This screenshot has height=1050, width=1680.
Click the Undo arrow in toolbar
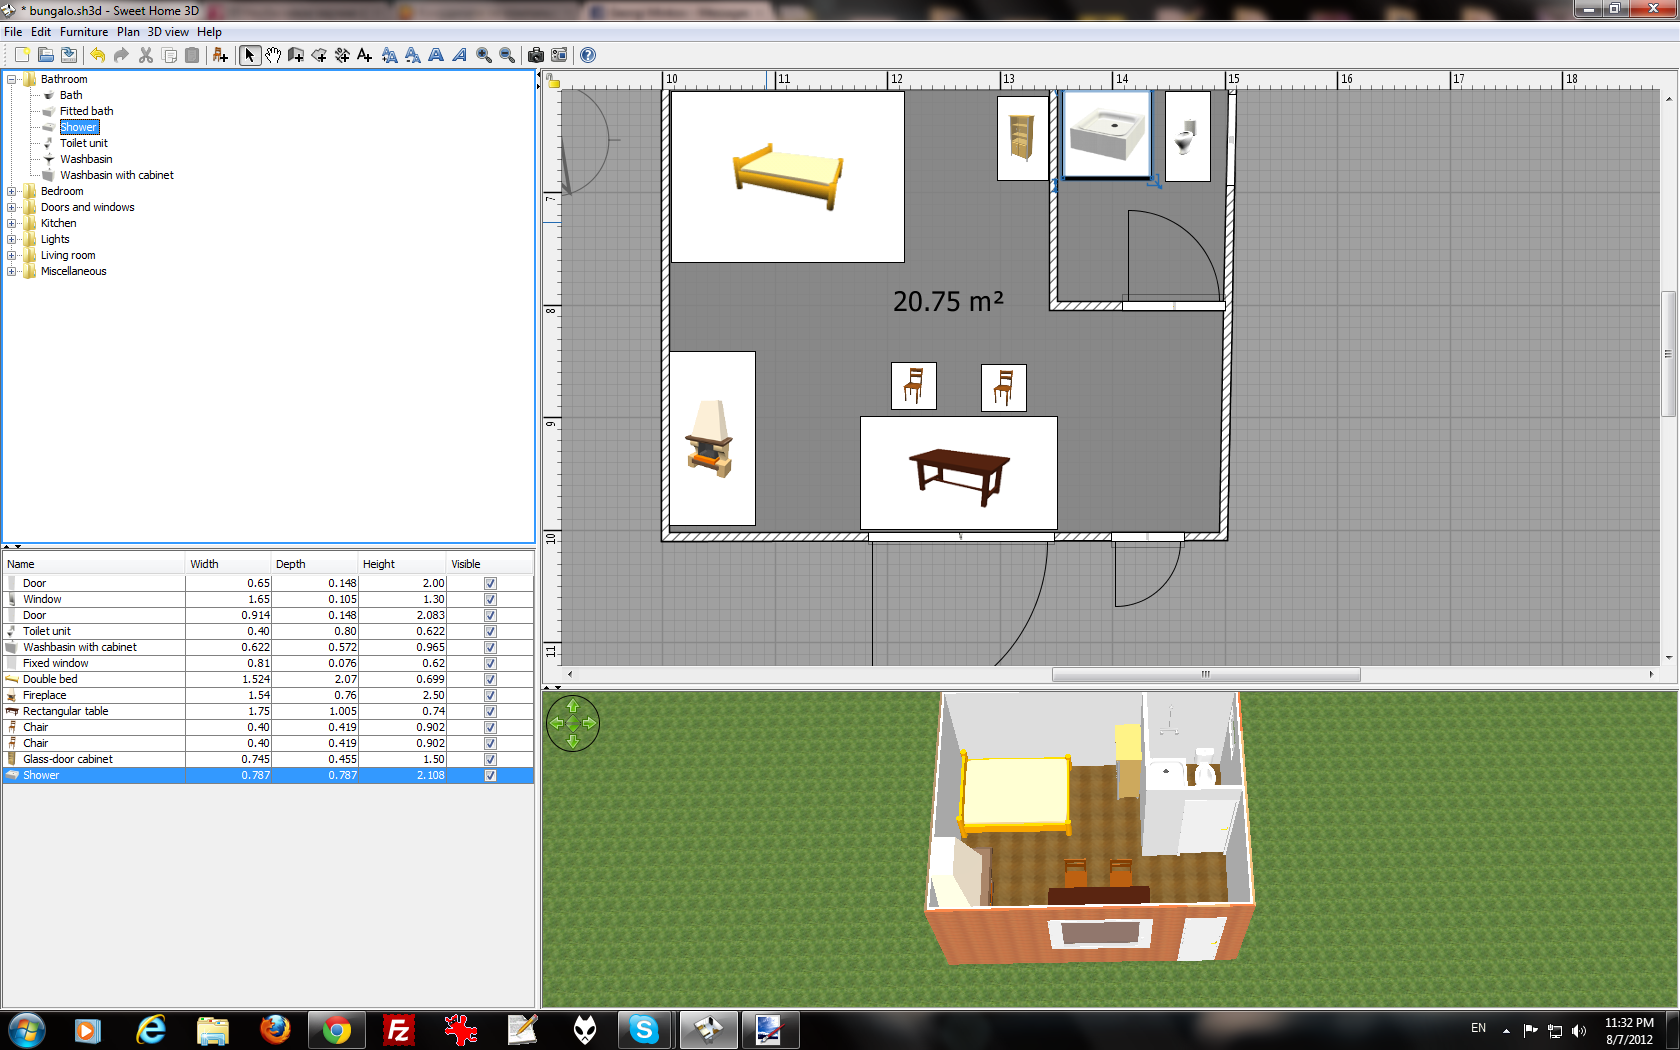97,55
